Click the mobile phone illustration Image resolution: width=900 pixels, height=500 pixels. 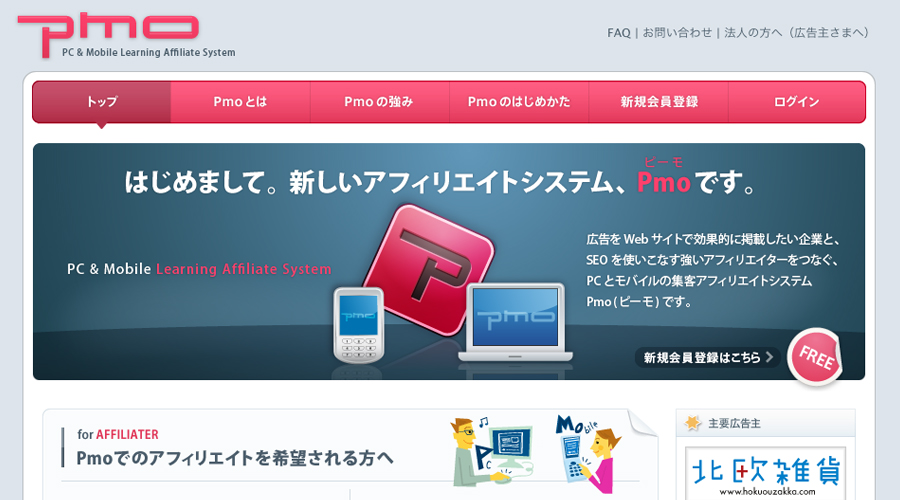358,325
